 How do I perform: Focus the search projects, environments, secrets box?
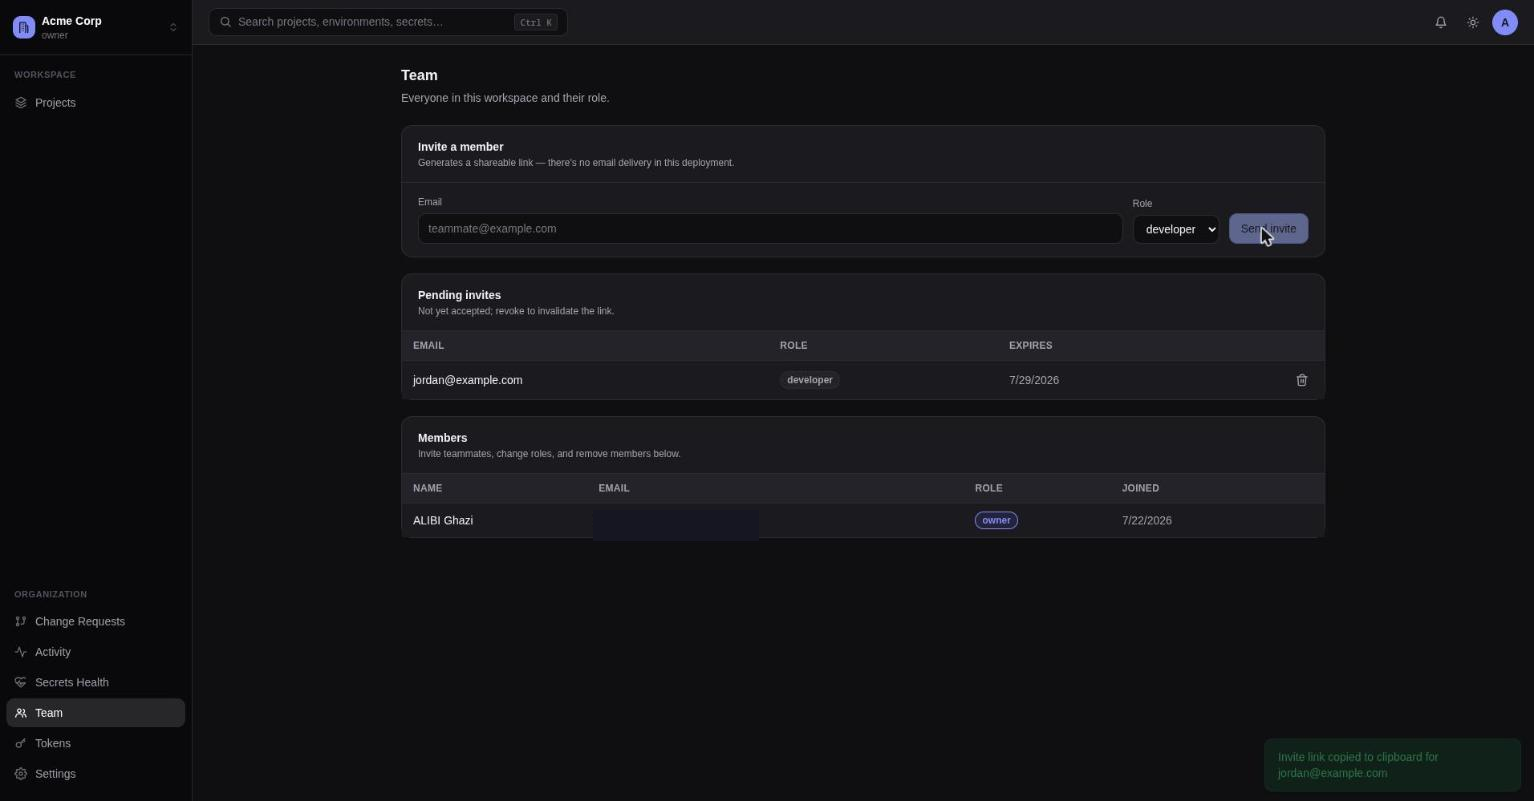[x=388, y=22]
